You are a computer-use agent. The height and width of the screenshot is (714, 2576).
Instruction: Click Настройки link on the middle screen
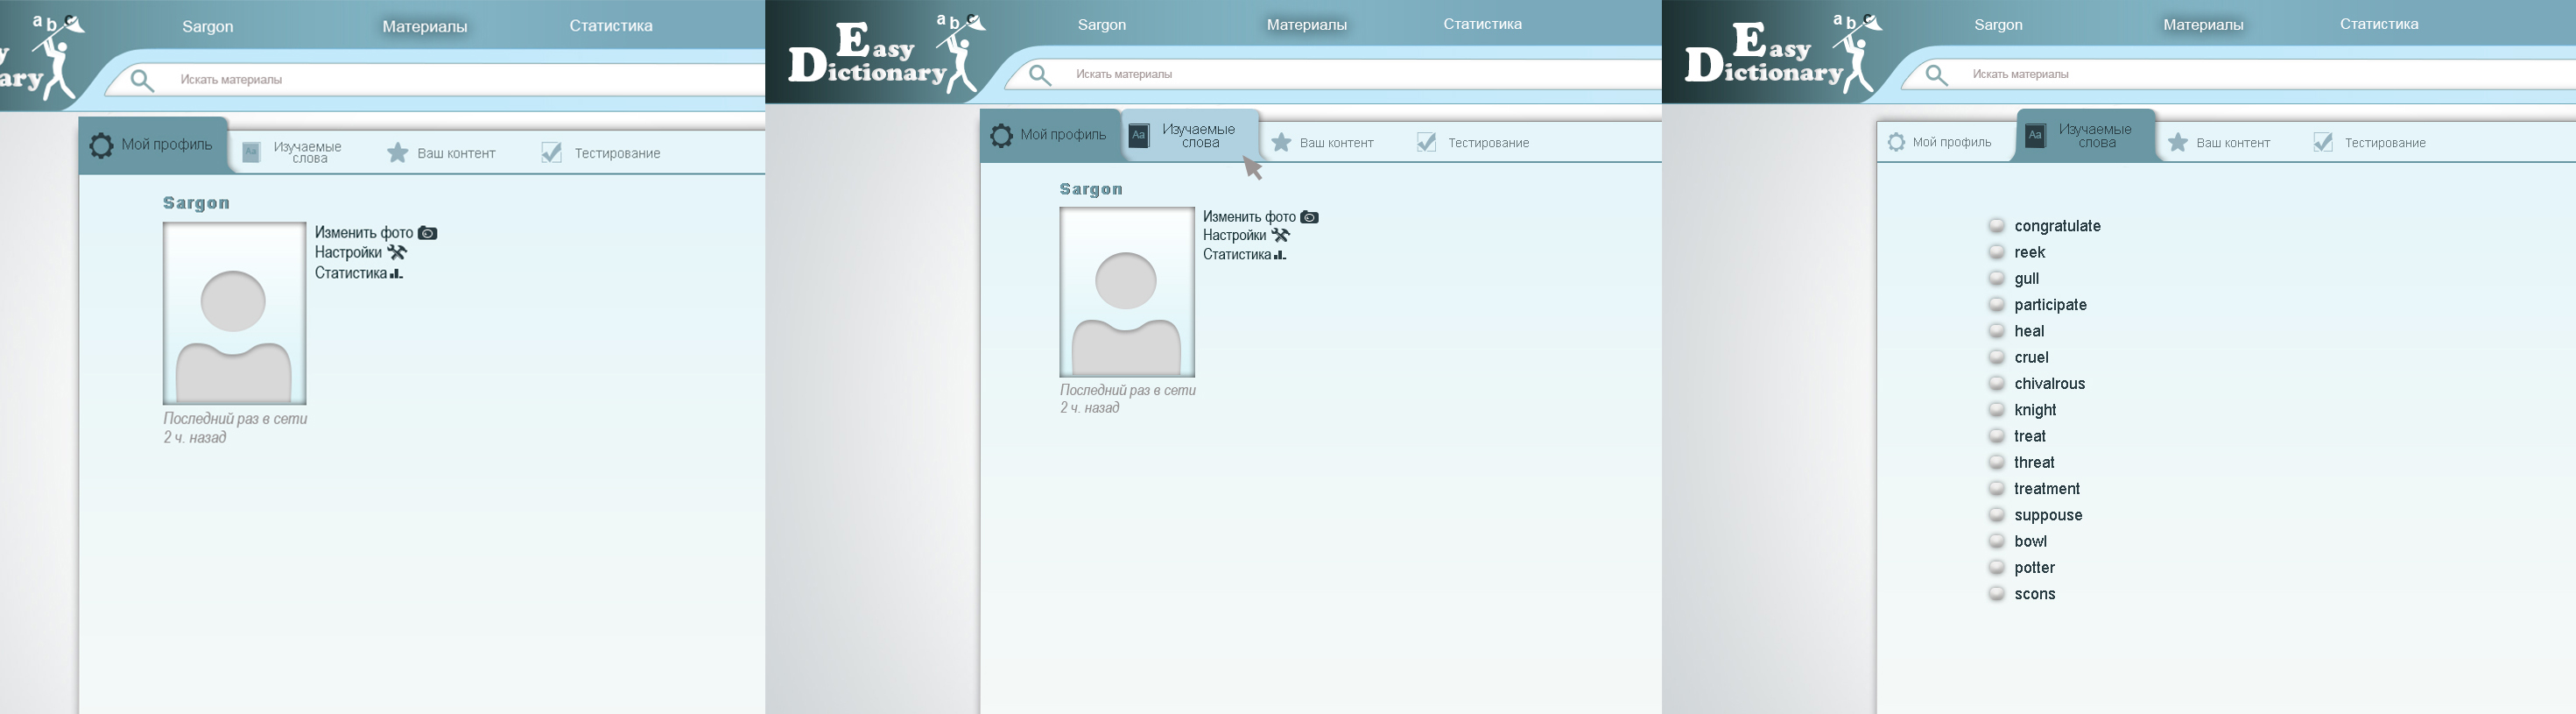(1234, 236)
